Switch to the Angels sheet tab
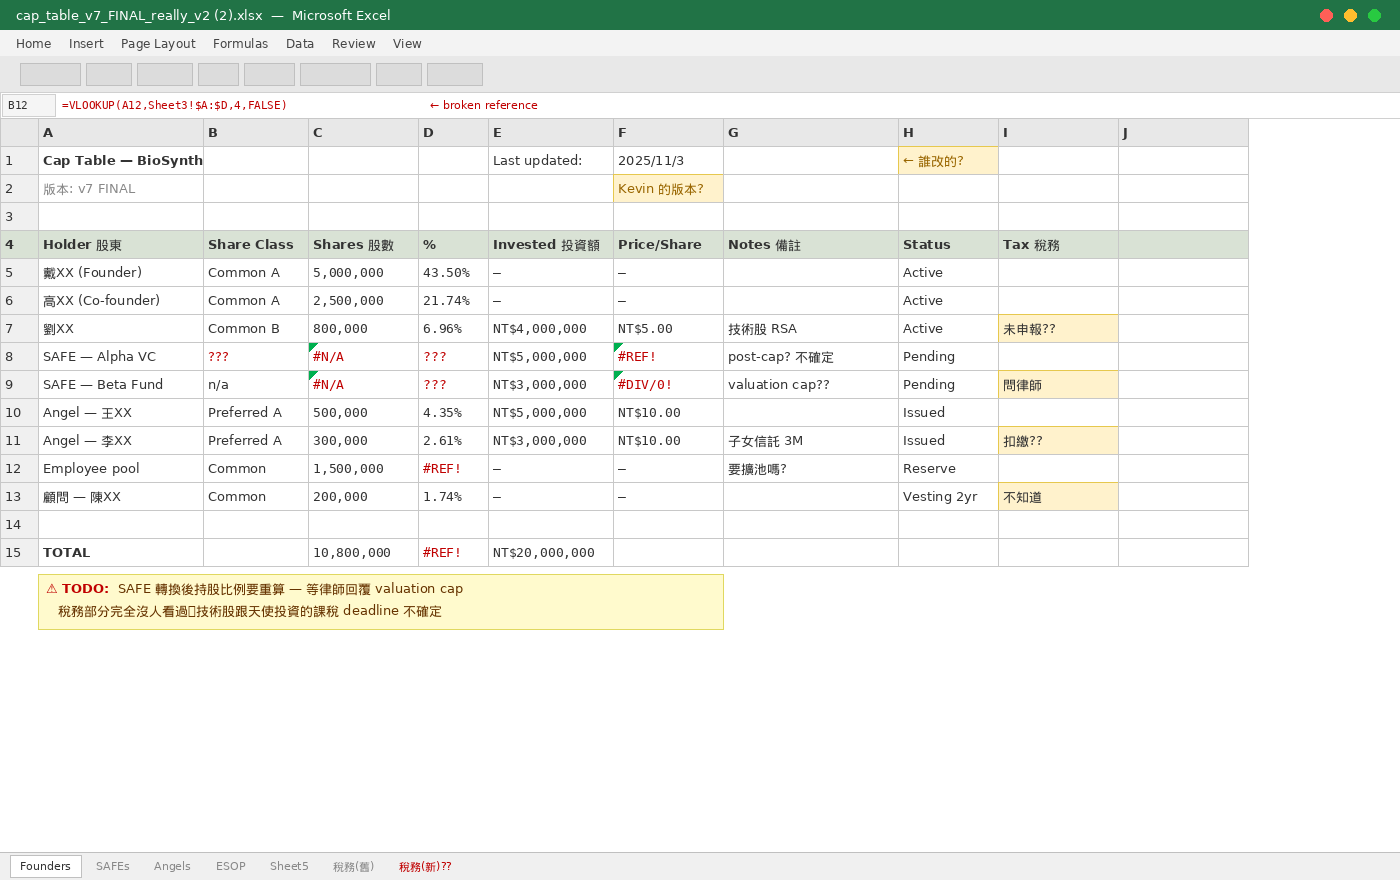Image resolution: width=1400 pixels, height=880 pixels. (172, 866)
